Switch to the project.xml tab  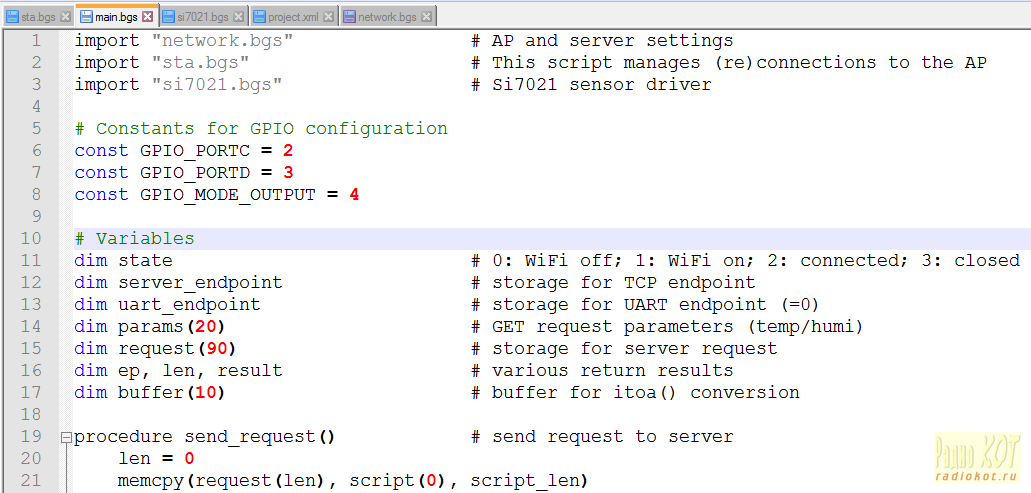(293, 17)
